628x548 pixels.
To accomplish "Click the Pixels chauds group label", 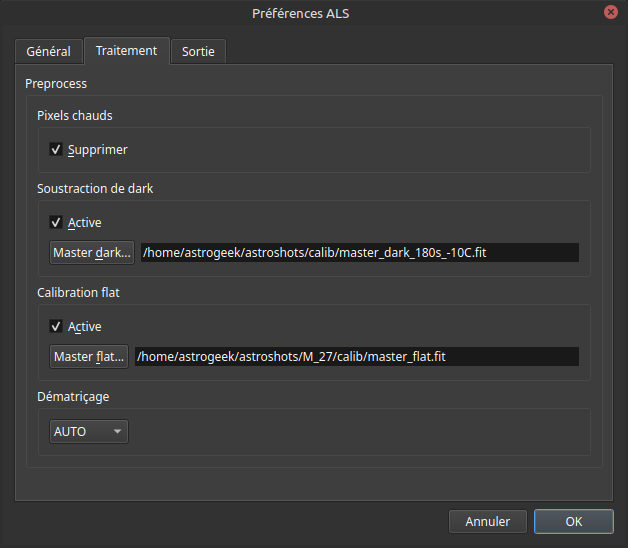I will (x=75, y=116).
